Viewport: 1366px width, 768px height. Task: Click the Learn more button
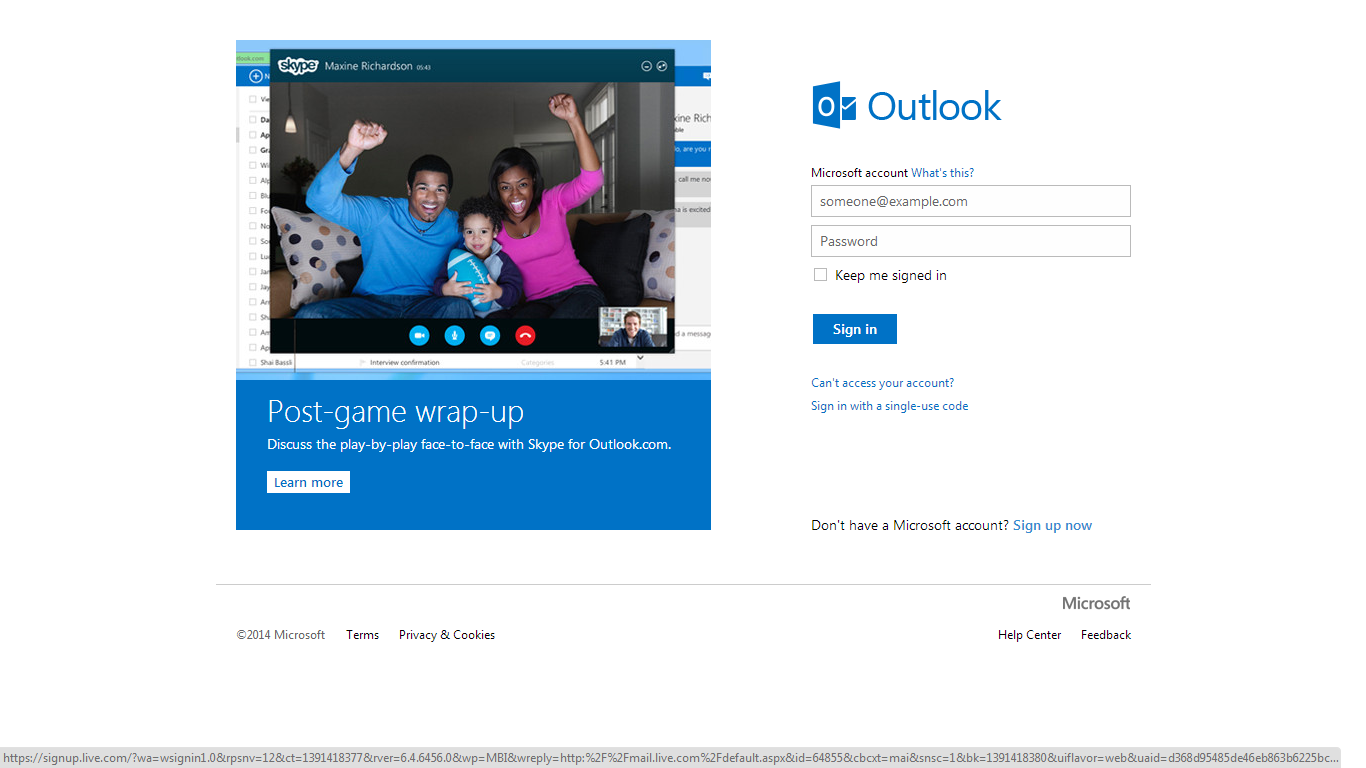[308, 482]
